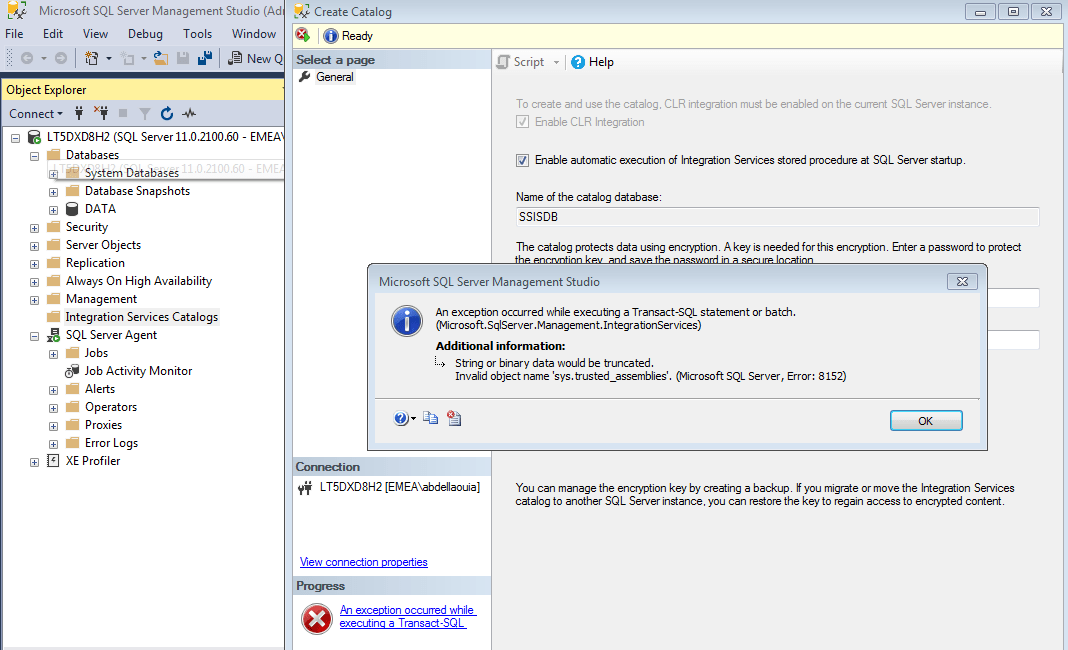Collapse the Databases tree node

coord(33,154)
